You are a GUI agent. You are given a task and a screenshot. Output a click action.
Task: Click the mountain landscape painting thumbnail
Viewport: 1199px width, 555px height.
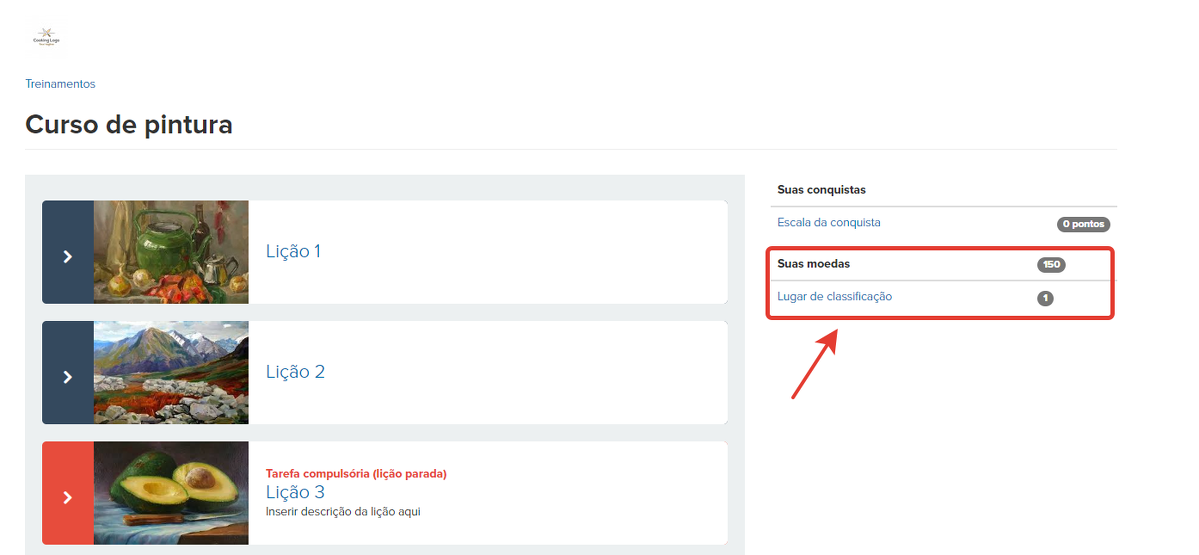(171, 372)
